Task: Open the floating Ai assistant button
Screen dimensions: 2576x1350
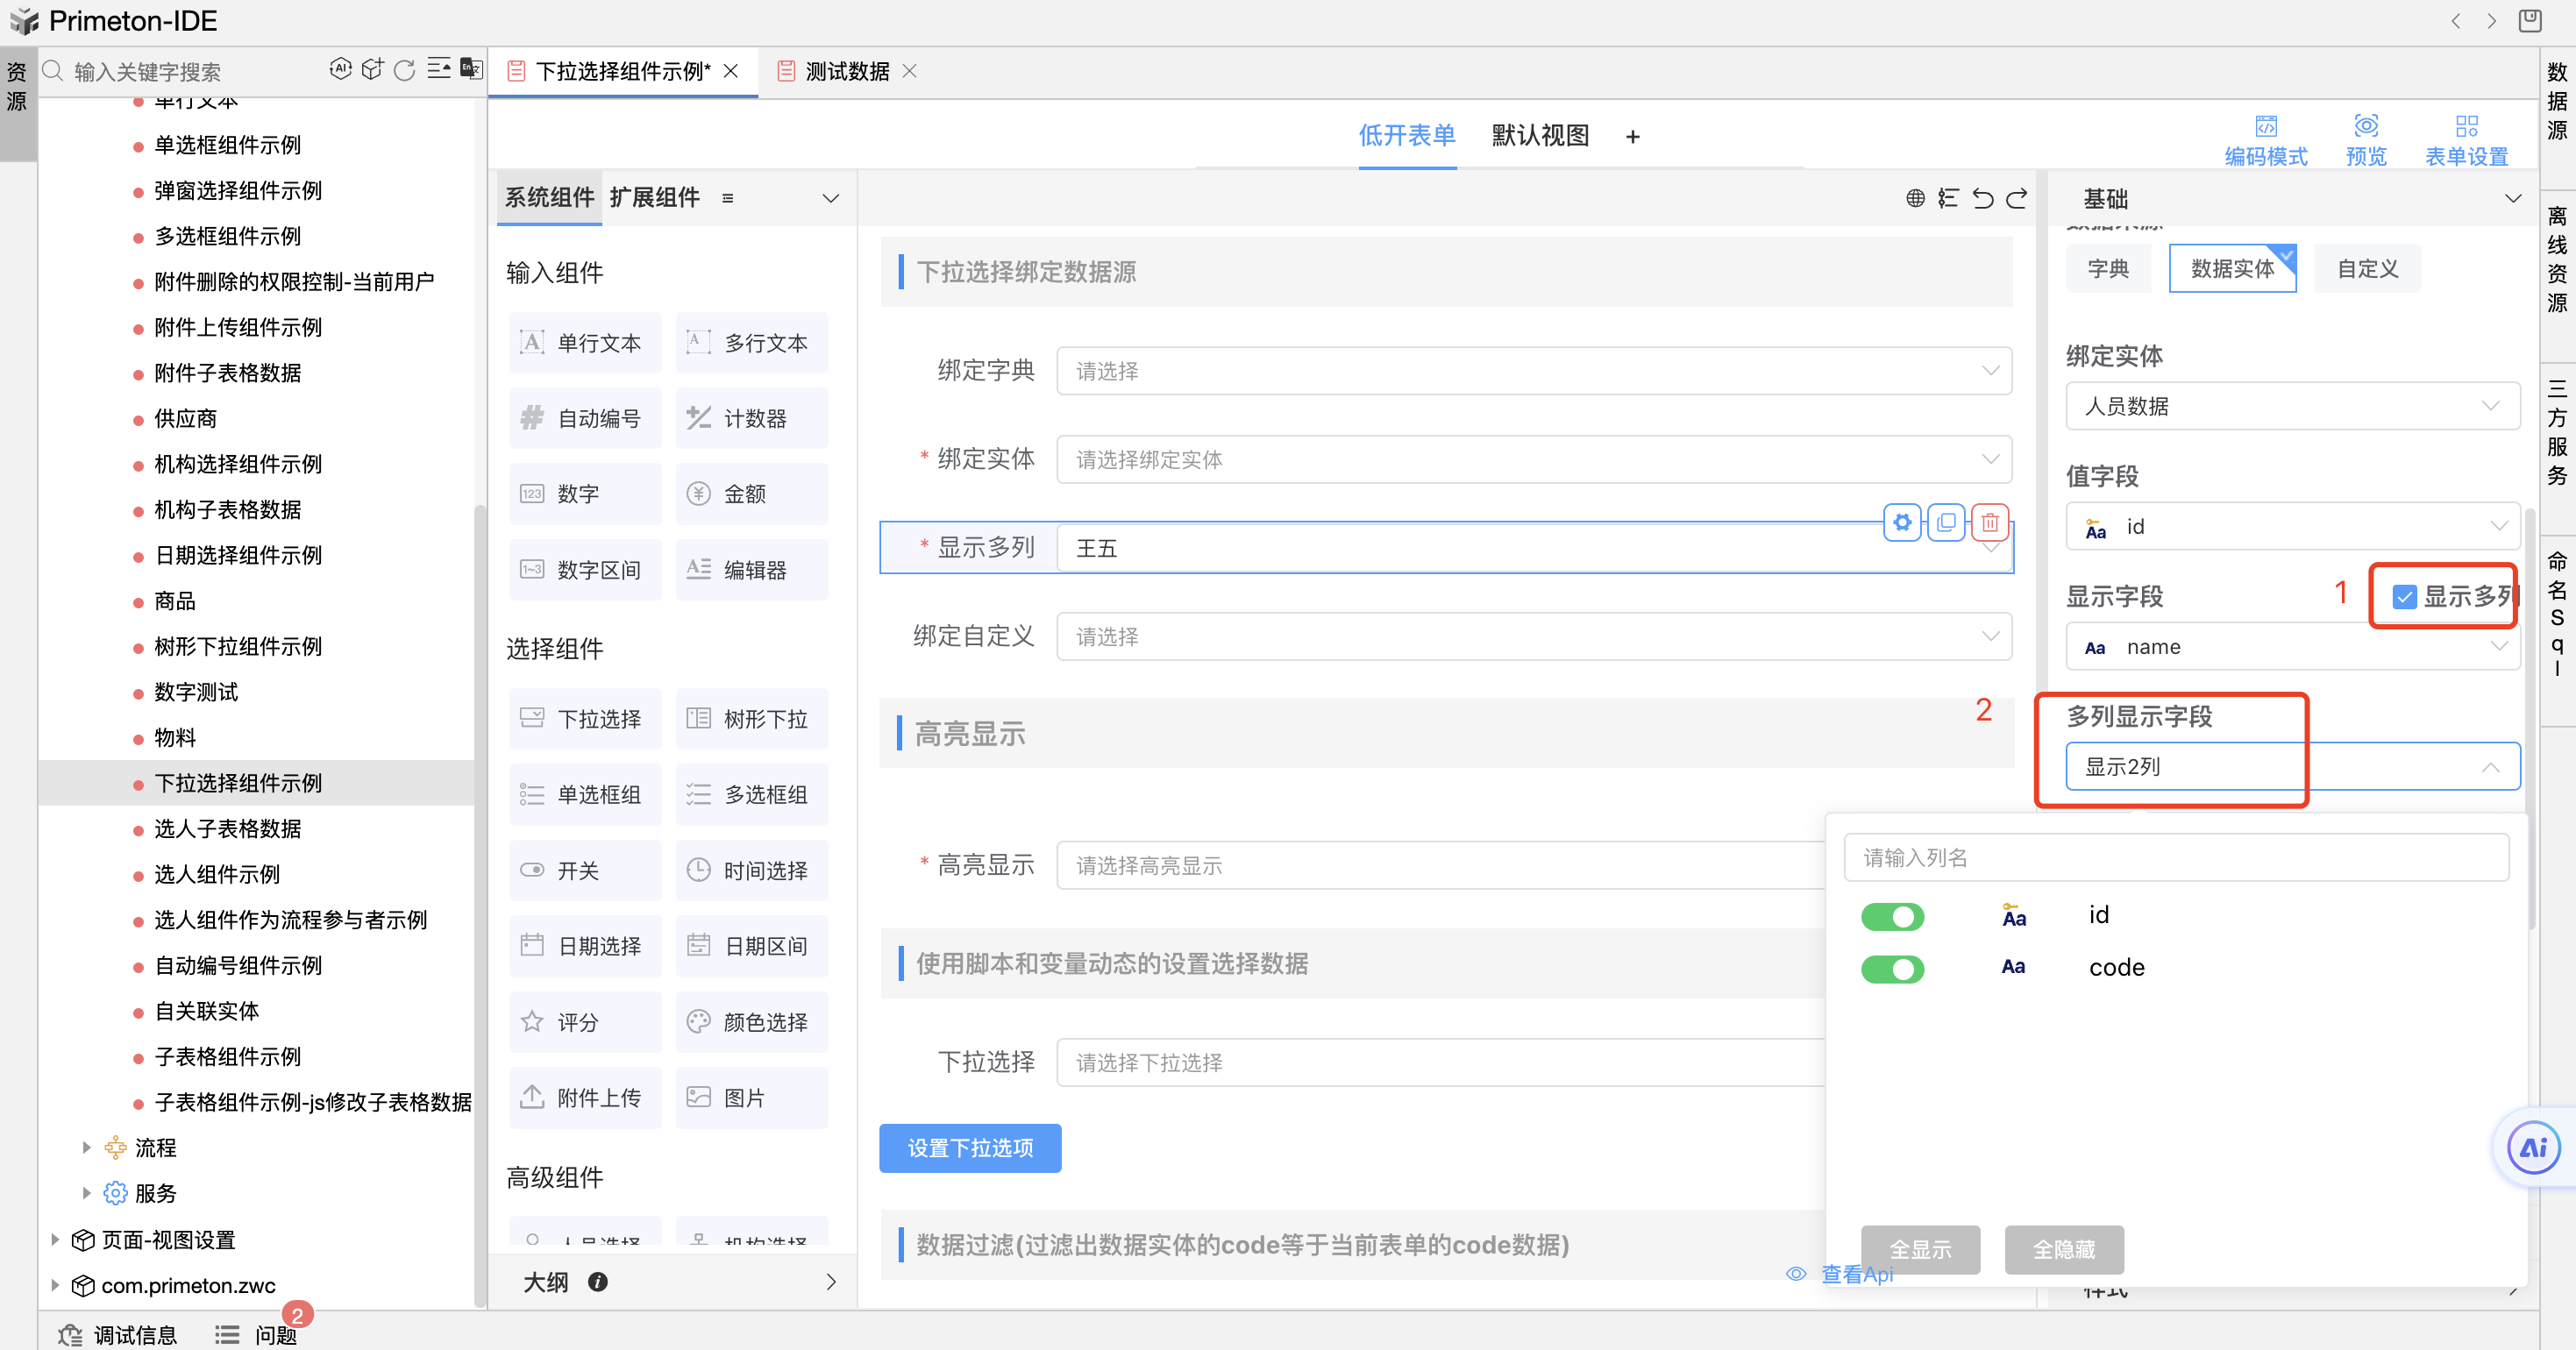Action: click(x=2532, y=1147)
